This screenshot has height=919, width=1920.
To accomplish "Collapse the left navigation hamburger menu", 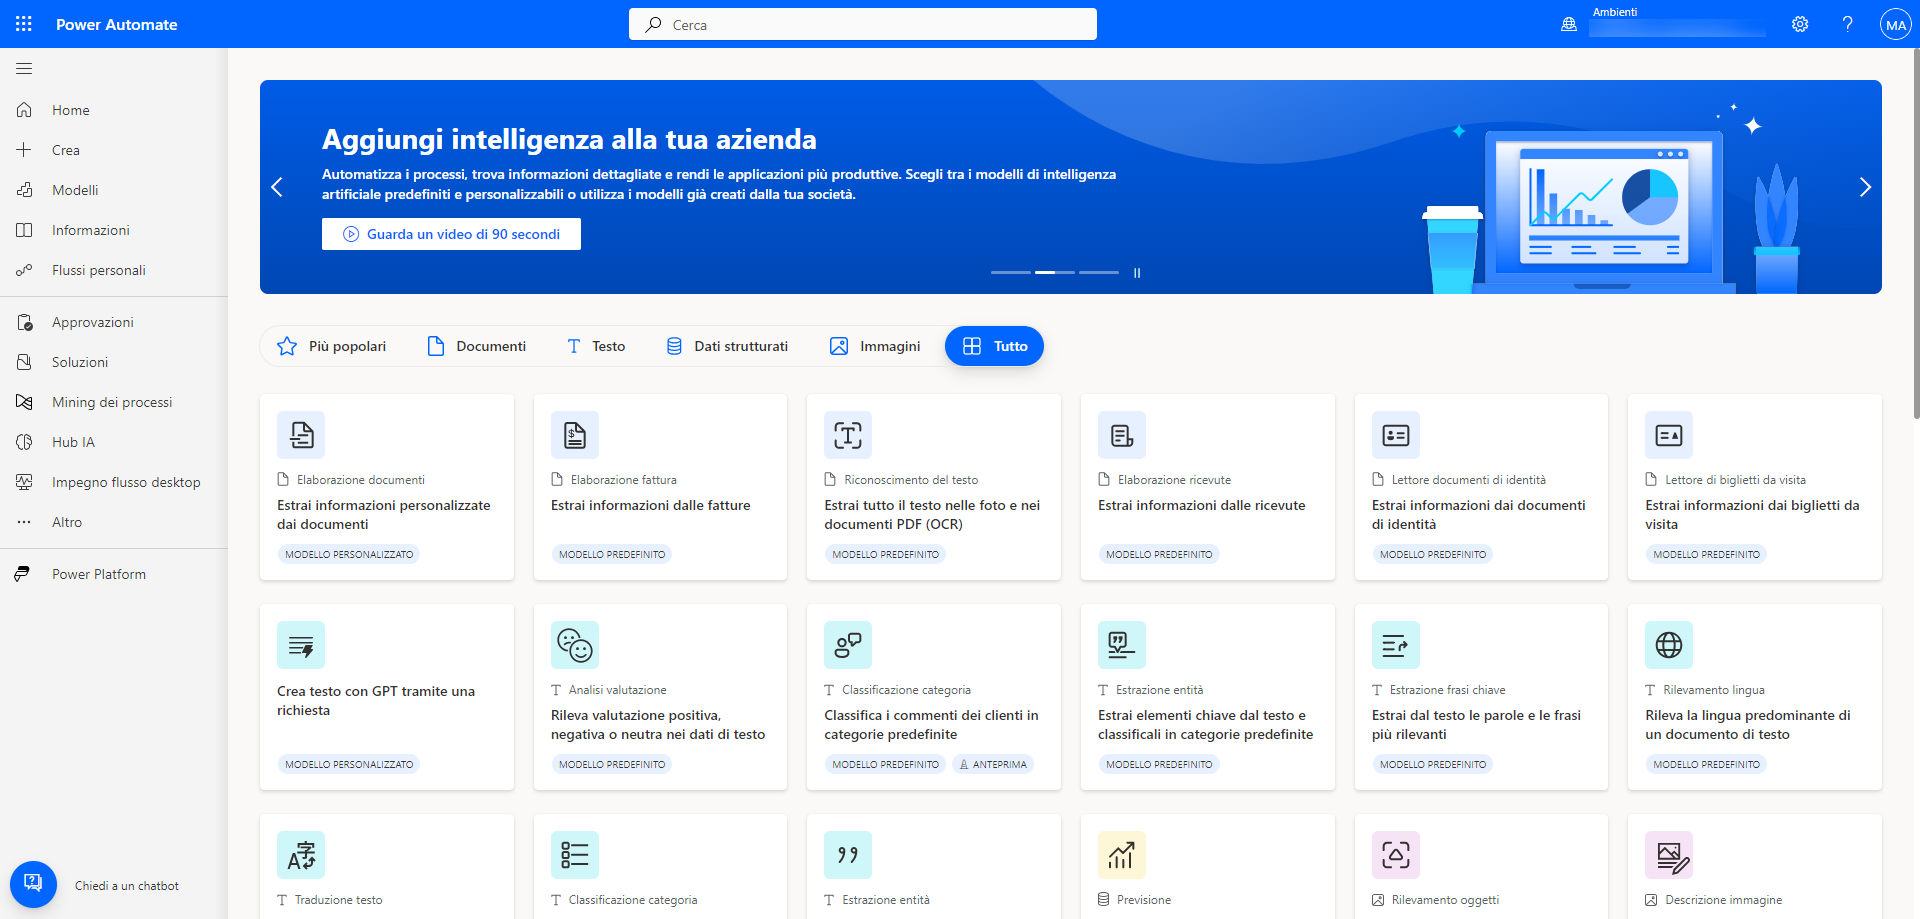I will 24,69.
